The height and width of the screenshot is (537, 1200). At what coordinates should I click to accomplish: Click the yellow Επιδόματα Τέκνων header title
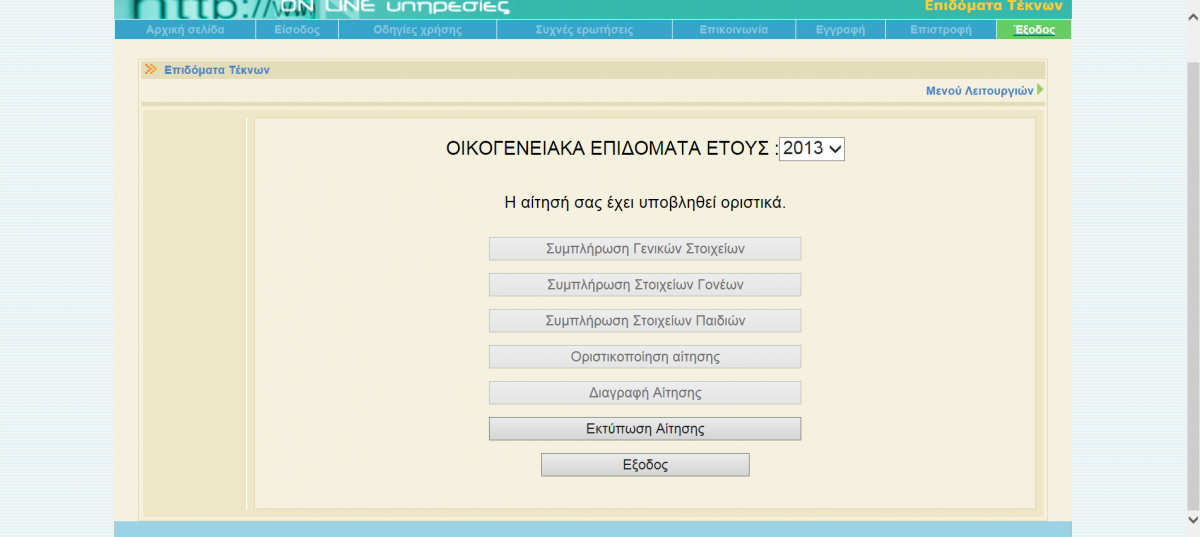point(993,6)
